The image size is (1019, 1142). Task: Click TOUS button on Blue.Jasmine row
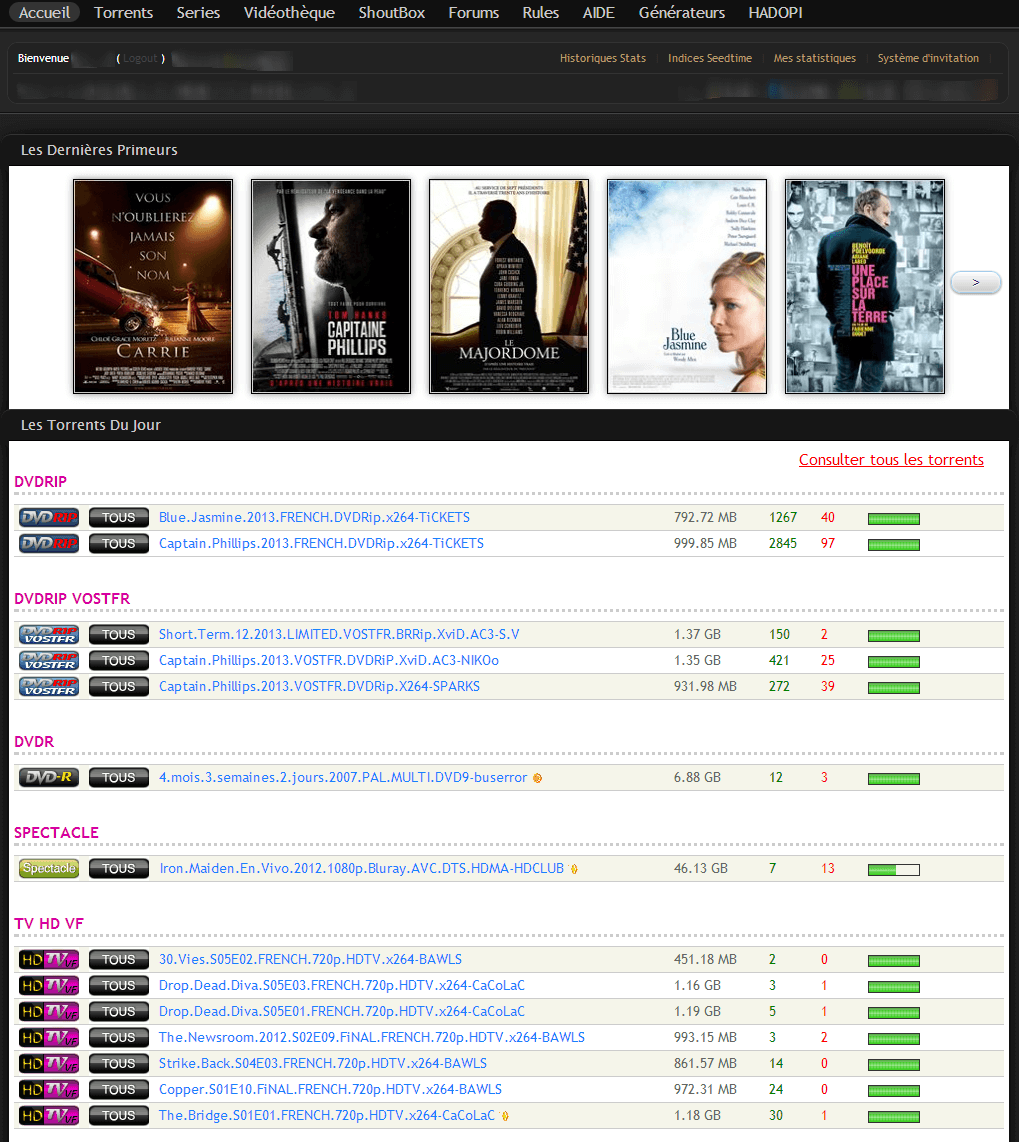click(x=119, y=518)
